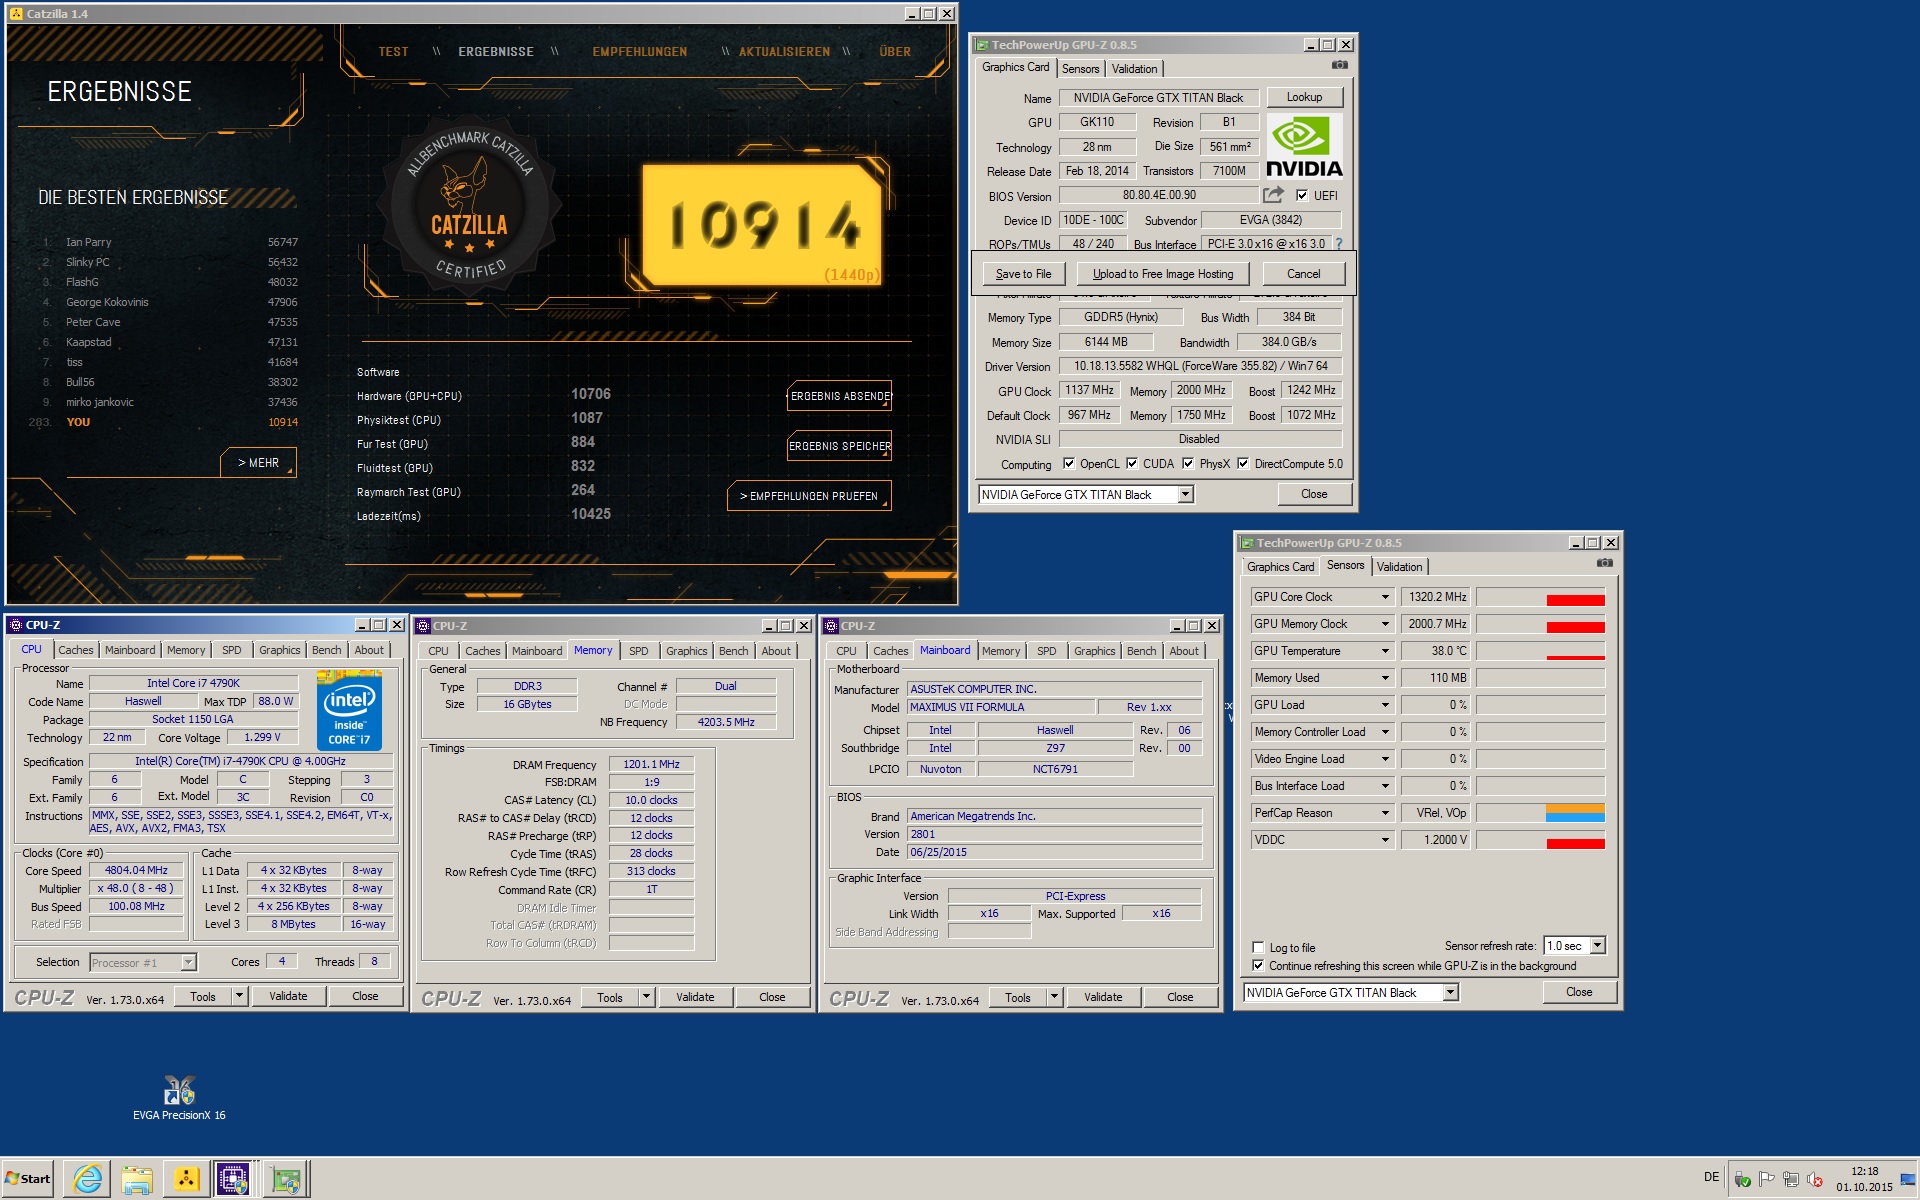This screenshot has width=1920, height=1200.
Task: Click the Start button
Action: click(28, 1179)
